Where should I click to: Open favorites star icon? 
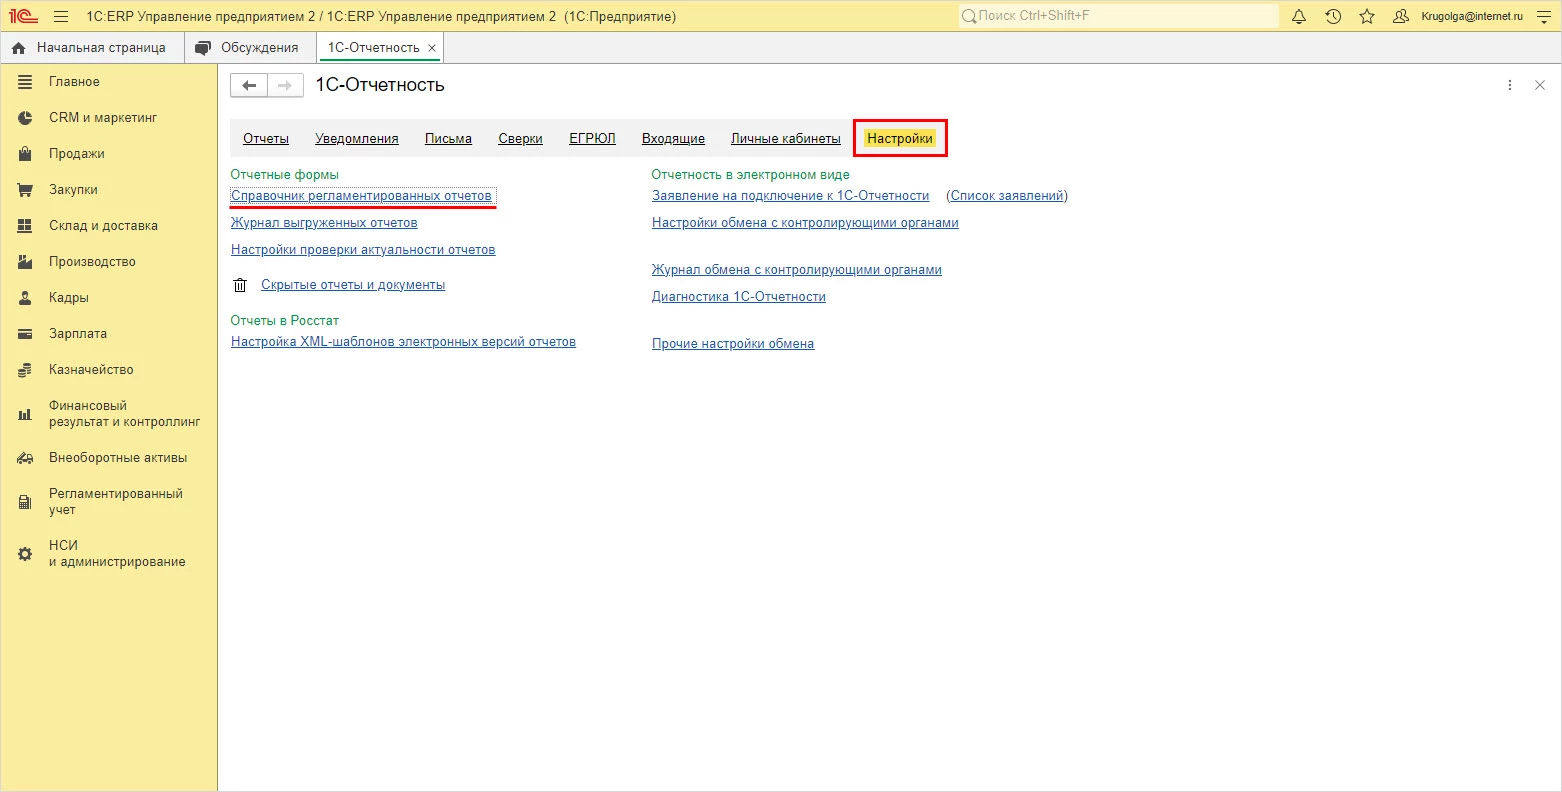(x=1367, y=16)
